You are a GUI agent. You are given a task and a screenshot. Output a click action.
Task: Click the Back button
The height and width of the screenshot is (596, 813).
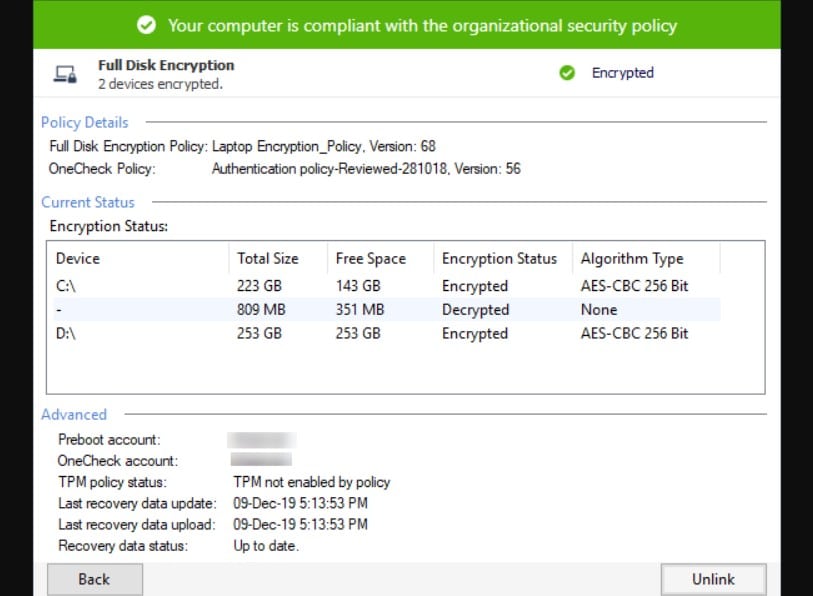click(95, 579)
